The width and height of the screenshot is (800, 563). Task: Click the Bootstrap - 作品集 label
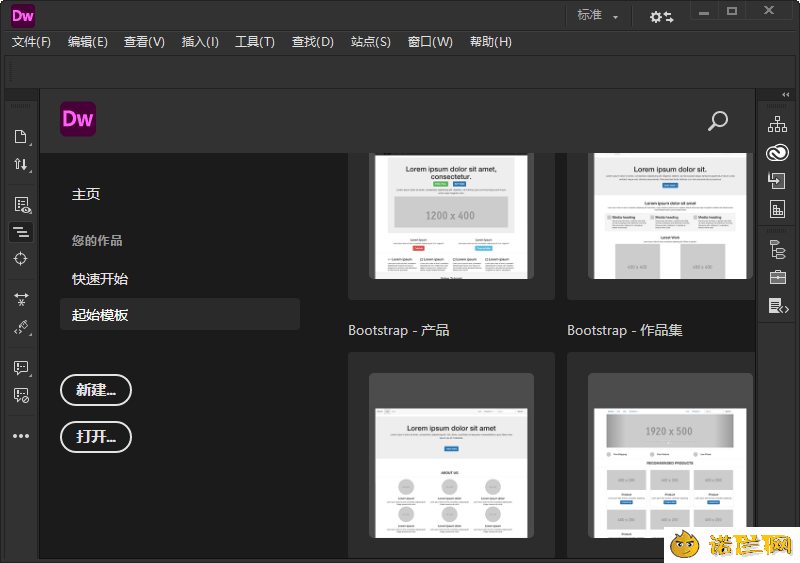(624, 330)
